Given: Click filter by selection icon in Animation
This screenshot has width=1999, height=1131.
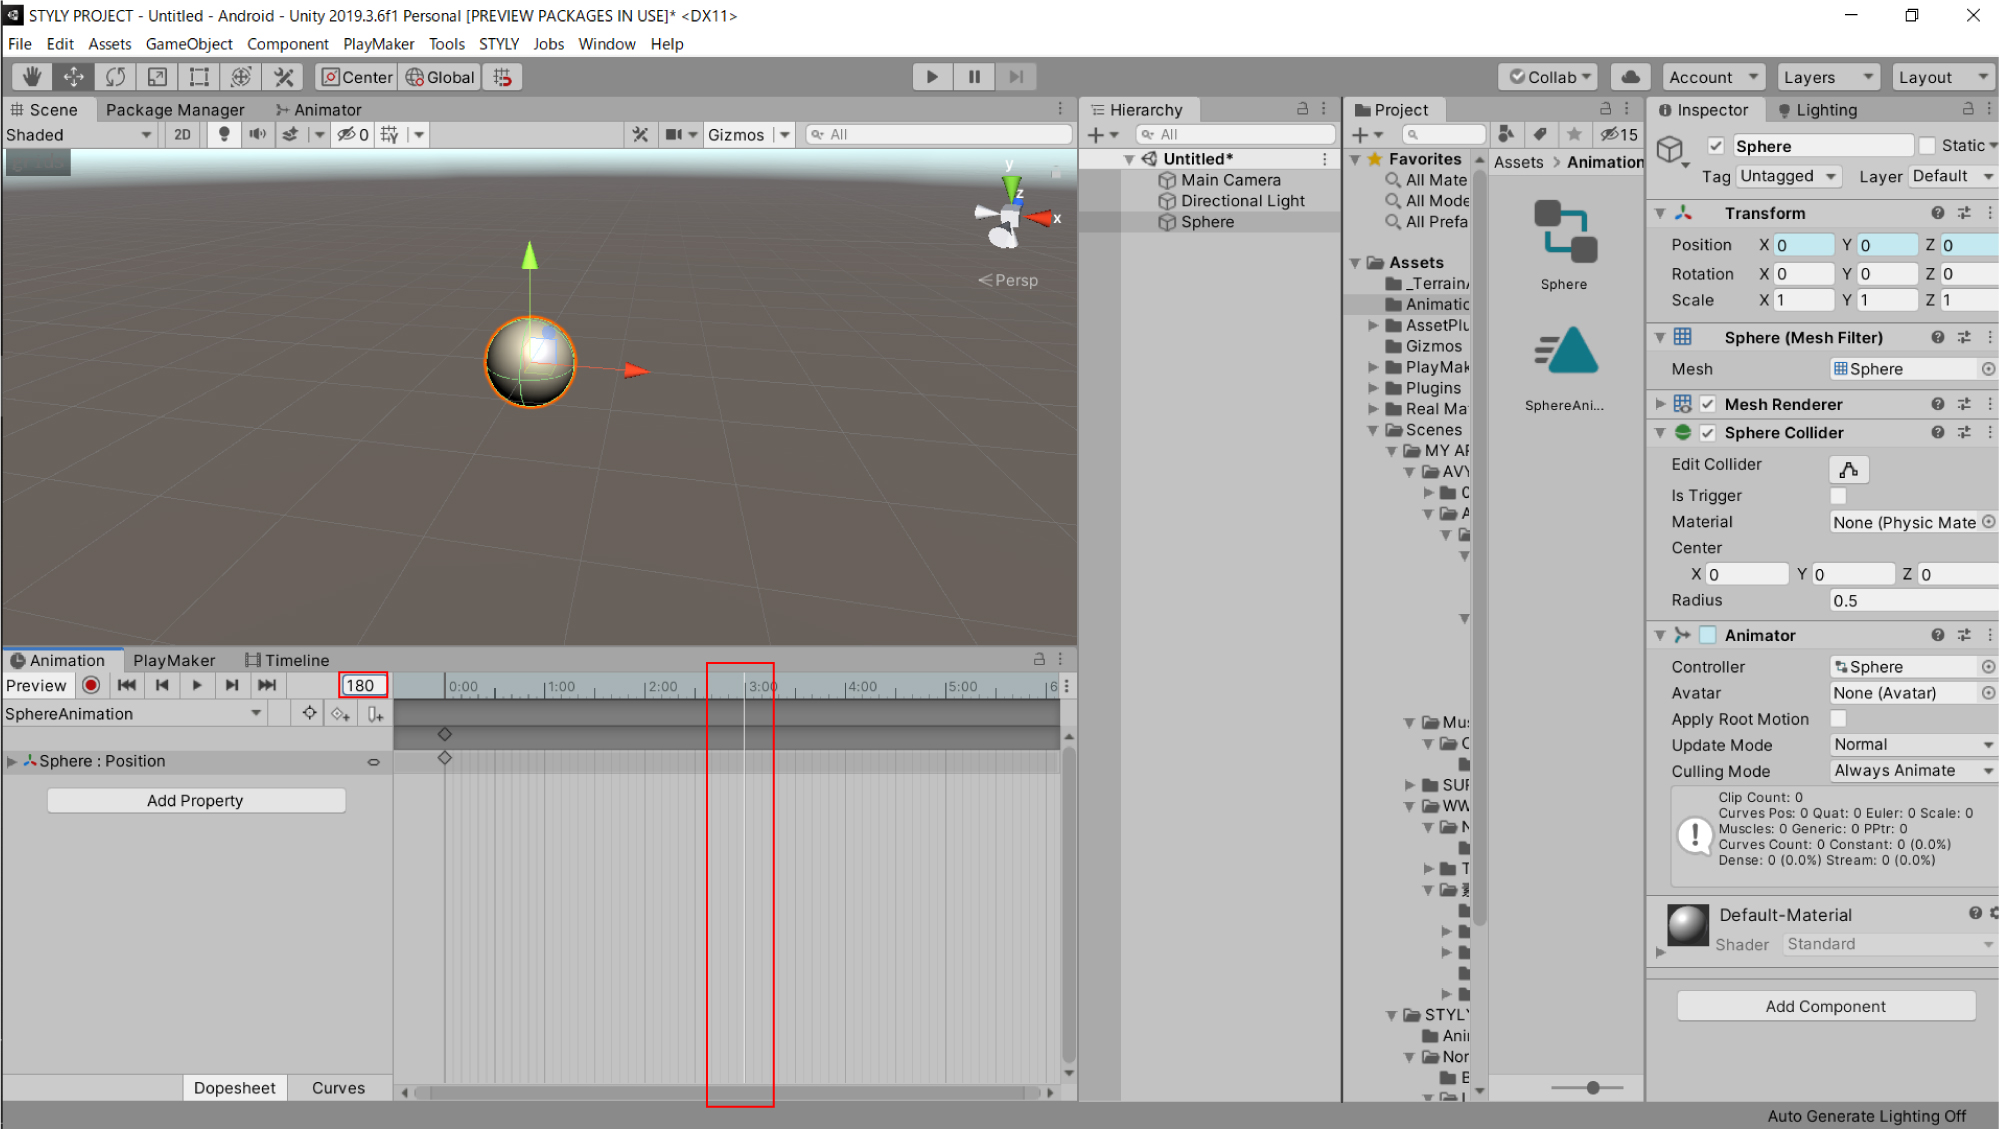Looking at the screenshot, I should [310, 713].
